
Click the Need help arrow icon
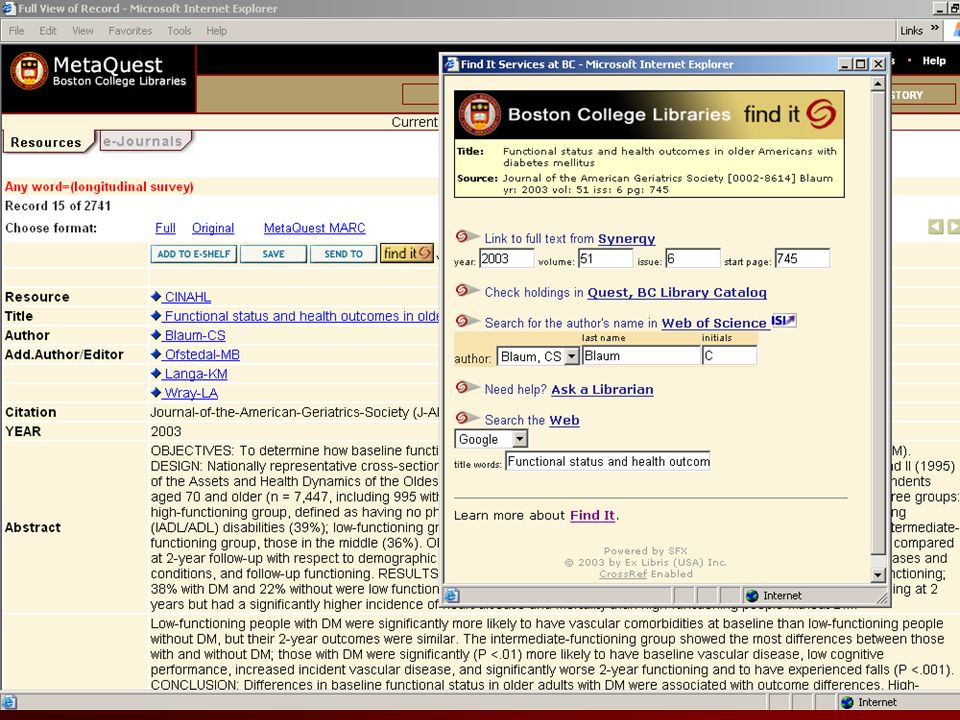tap(467, 387)
